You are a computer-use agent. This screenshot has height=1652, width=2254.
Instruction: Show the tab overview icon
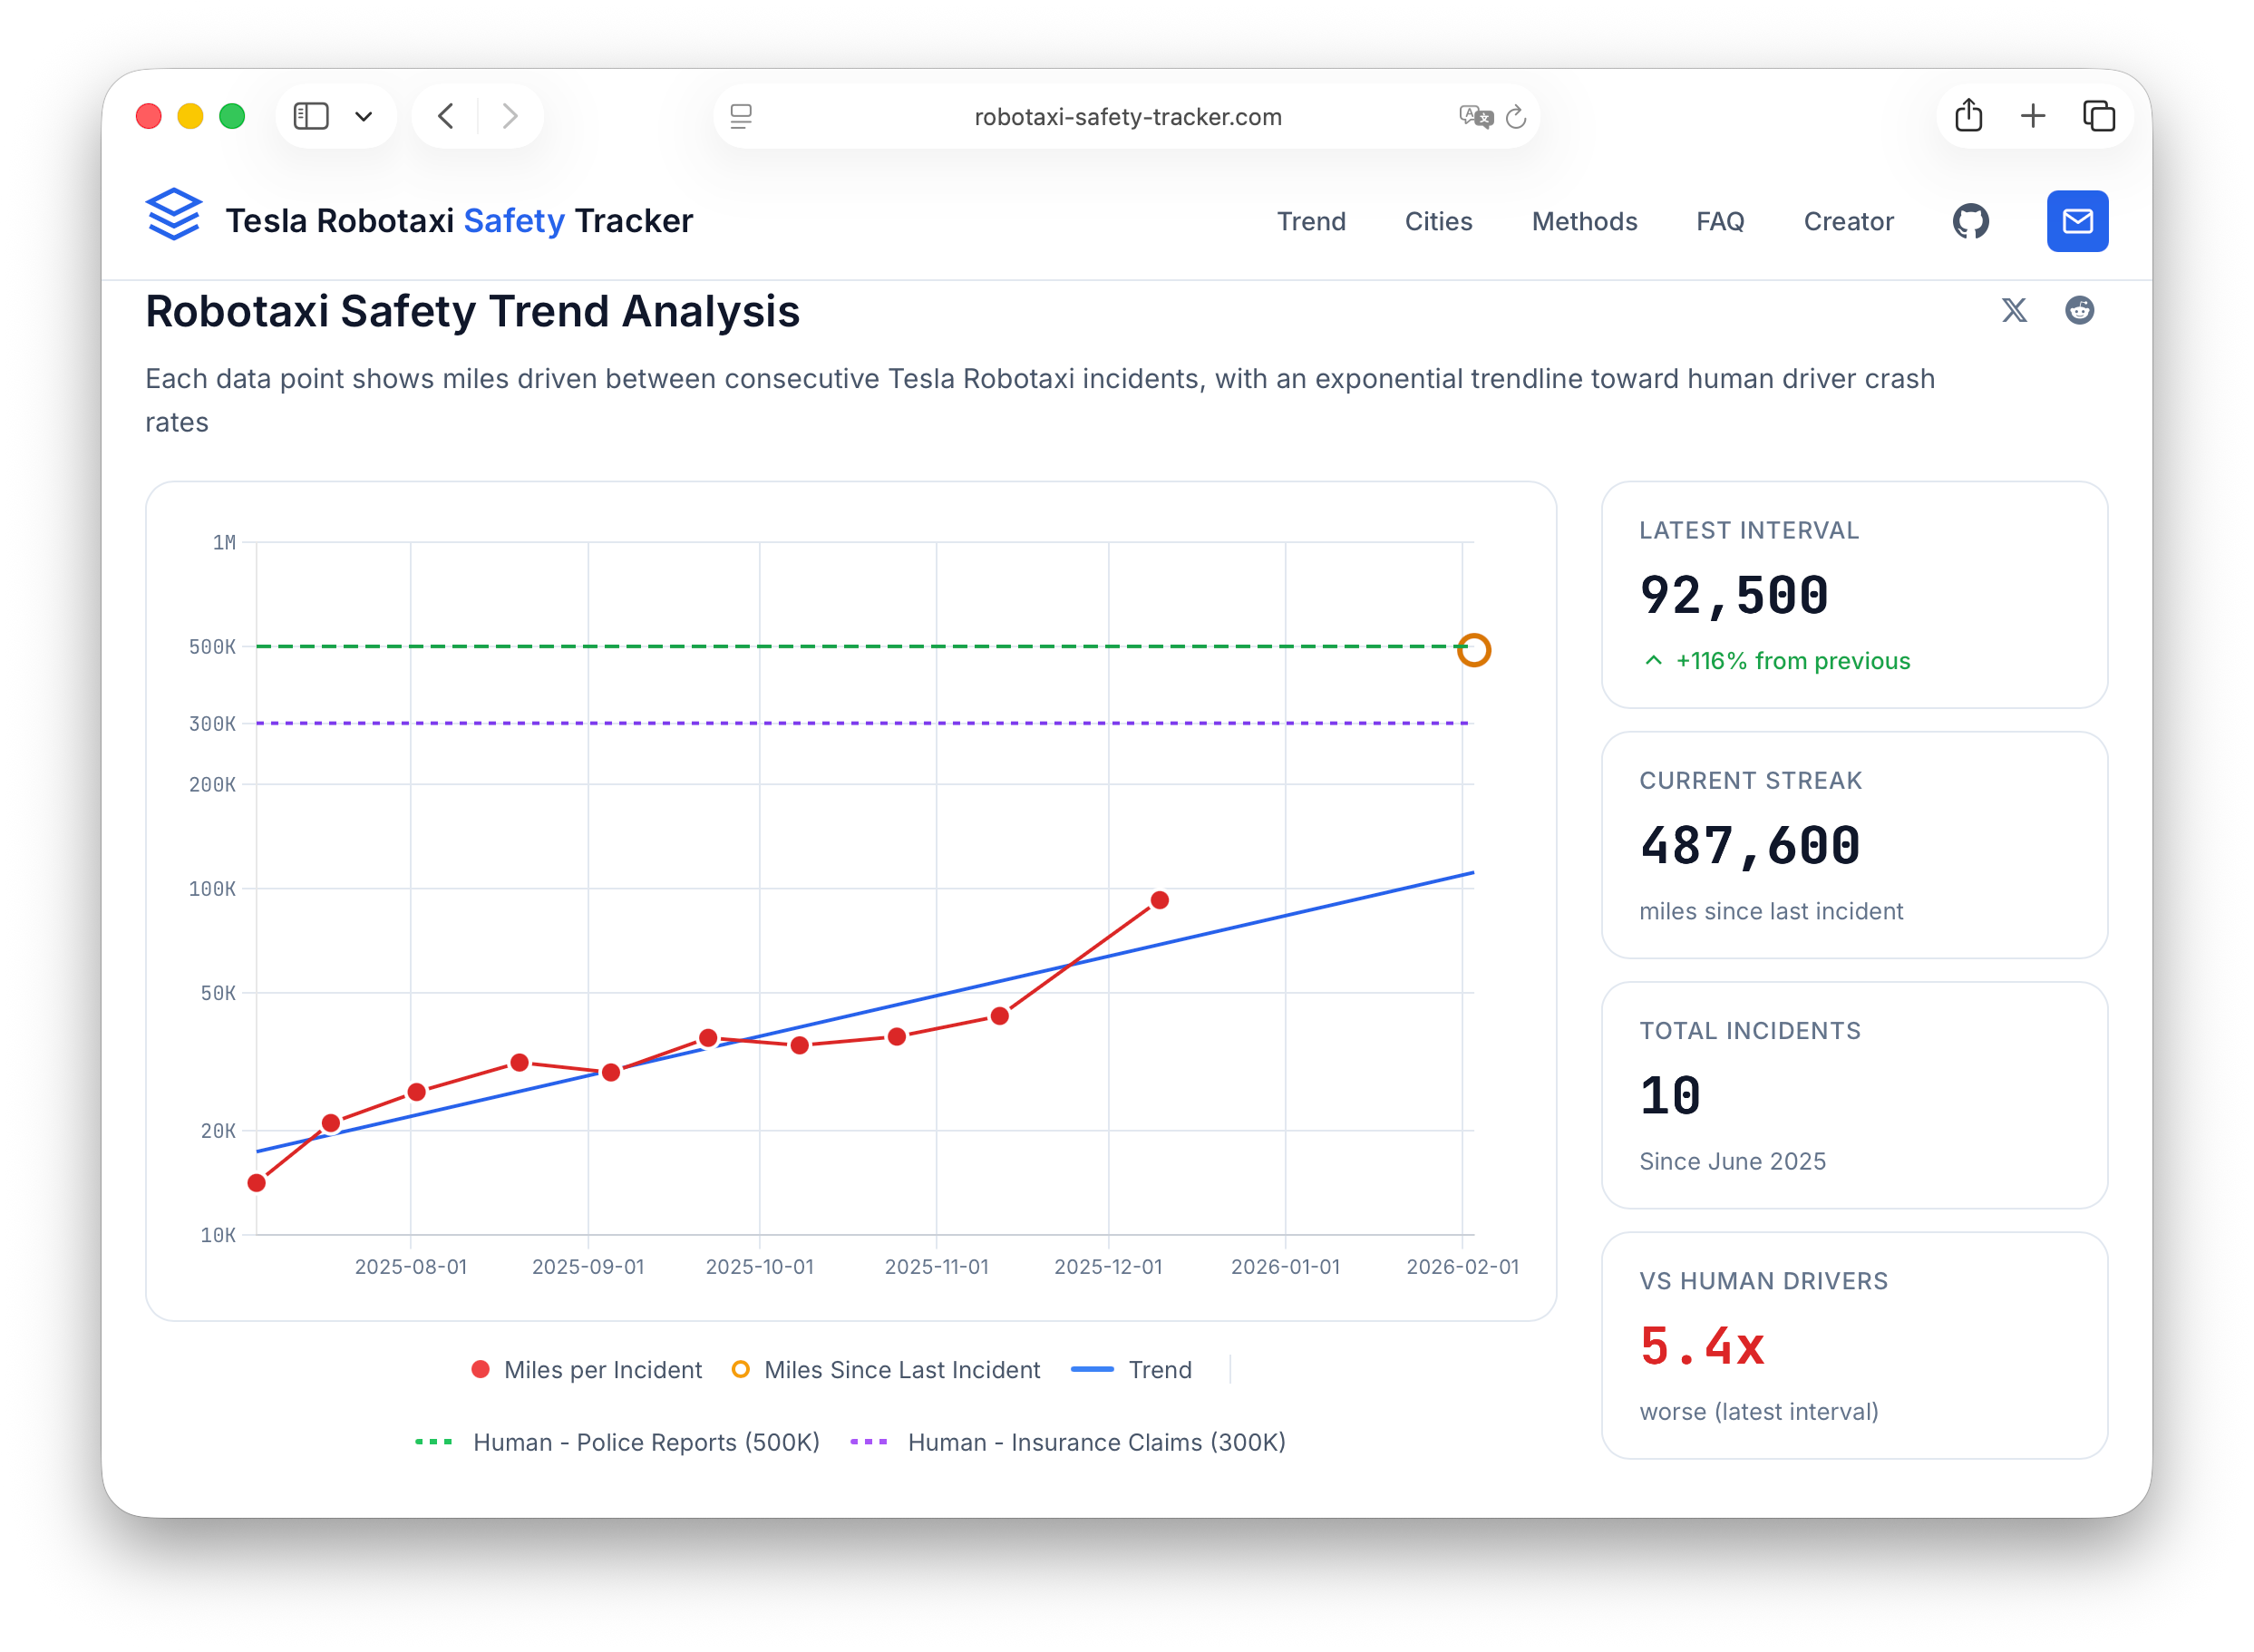coord(2098,116)
